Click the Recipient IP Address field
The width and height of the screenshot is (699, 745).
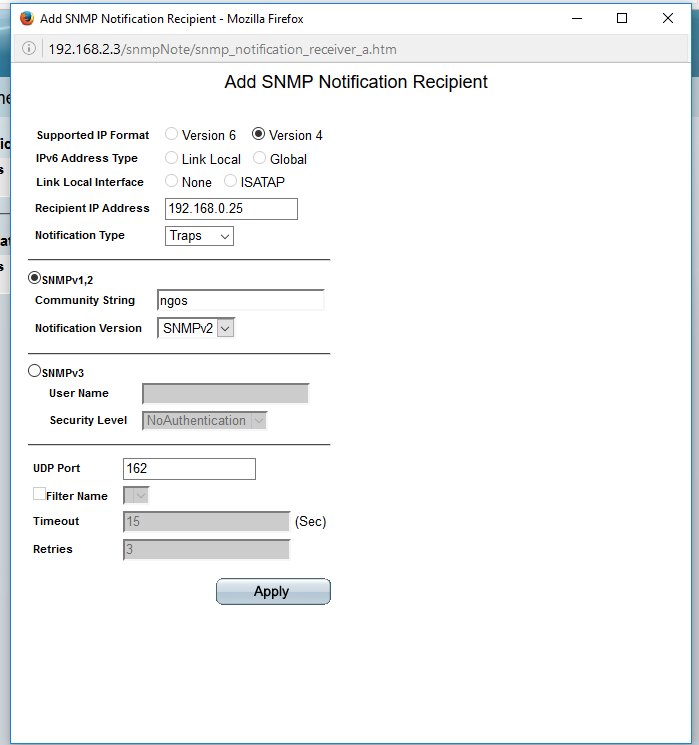231,209
